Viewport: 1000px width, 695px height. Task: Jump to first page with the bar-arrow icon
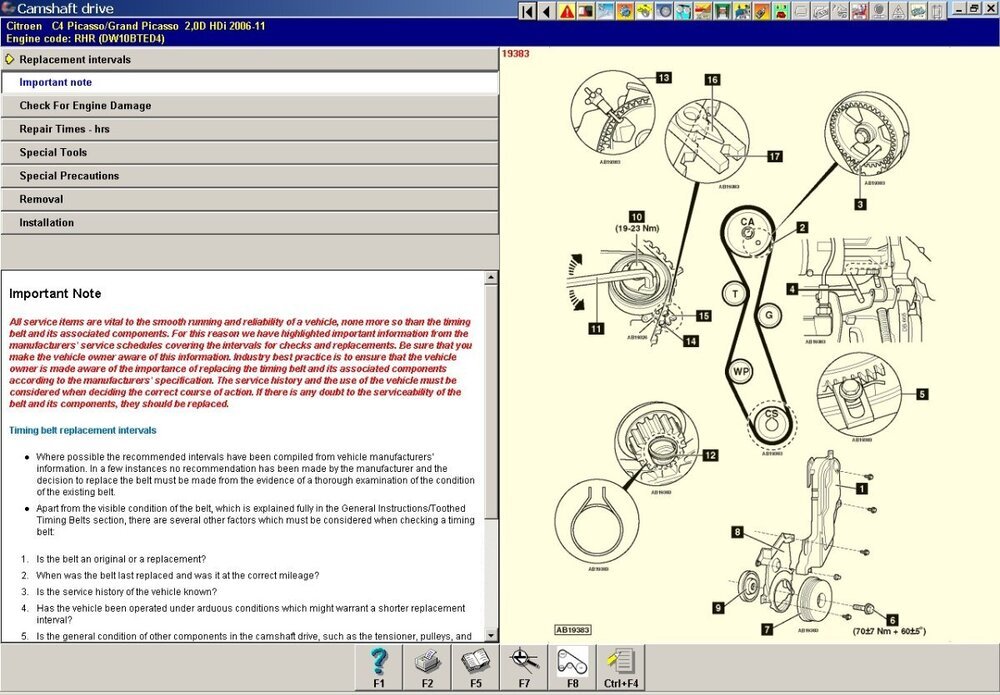(527, 12)
